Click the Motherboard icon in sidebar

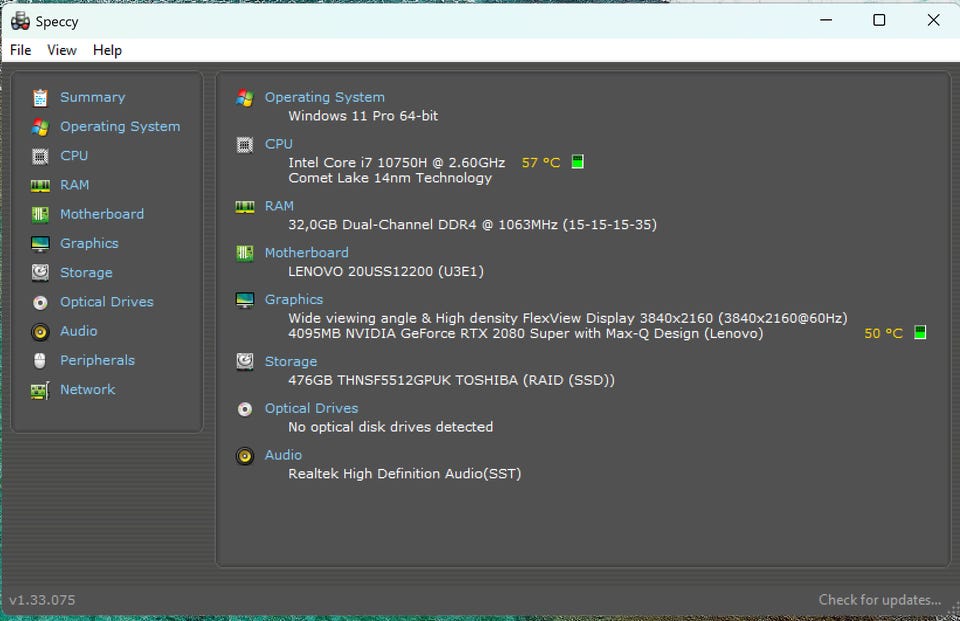point(40,214)
